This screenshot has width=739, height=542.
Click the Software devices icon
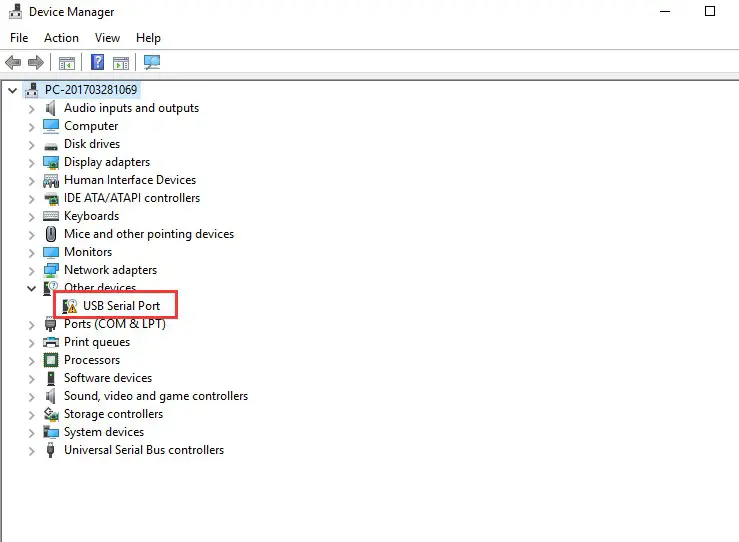tap(51, 378)
